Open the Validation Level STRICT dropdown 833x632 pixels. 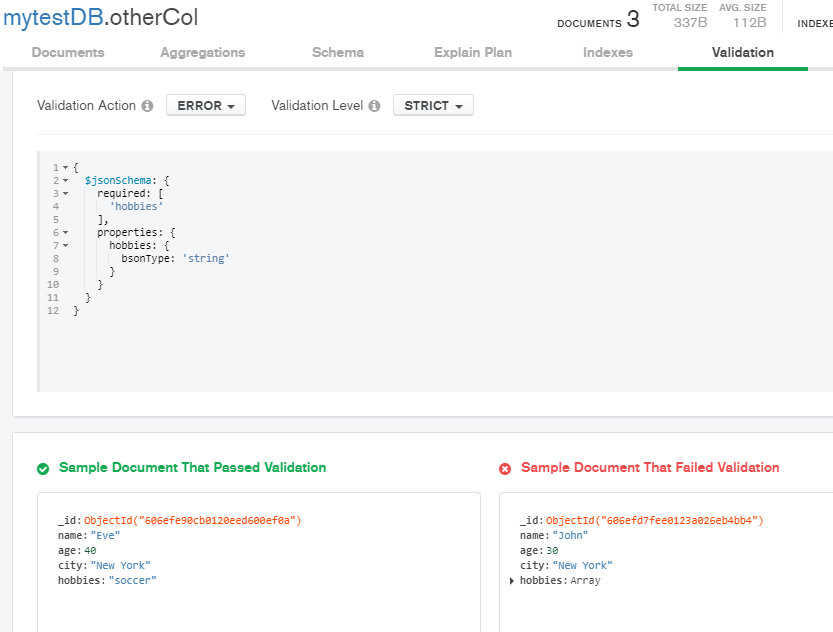coord(433,105)
